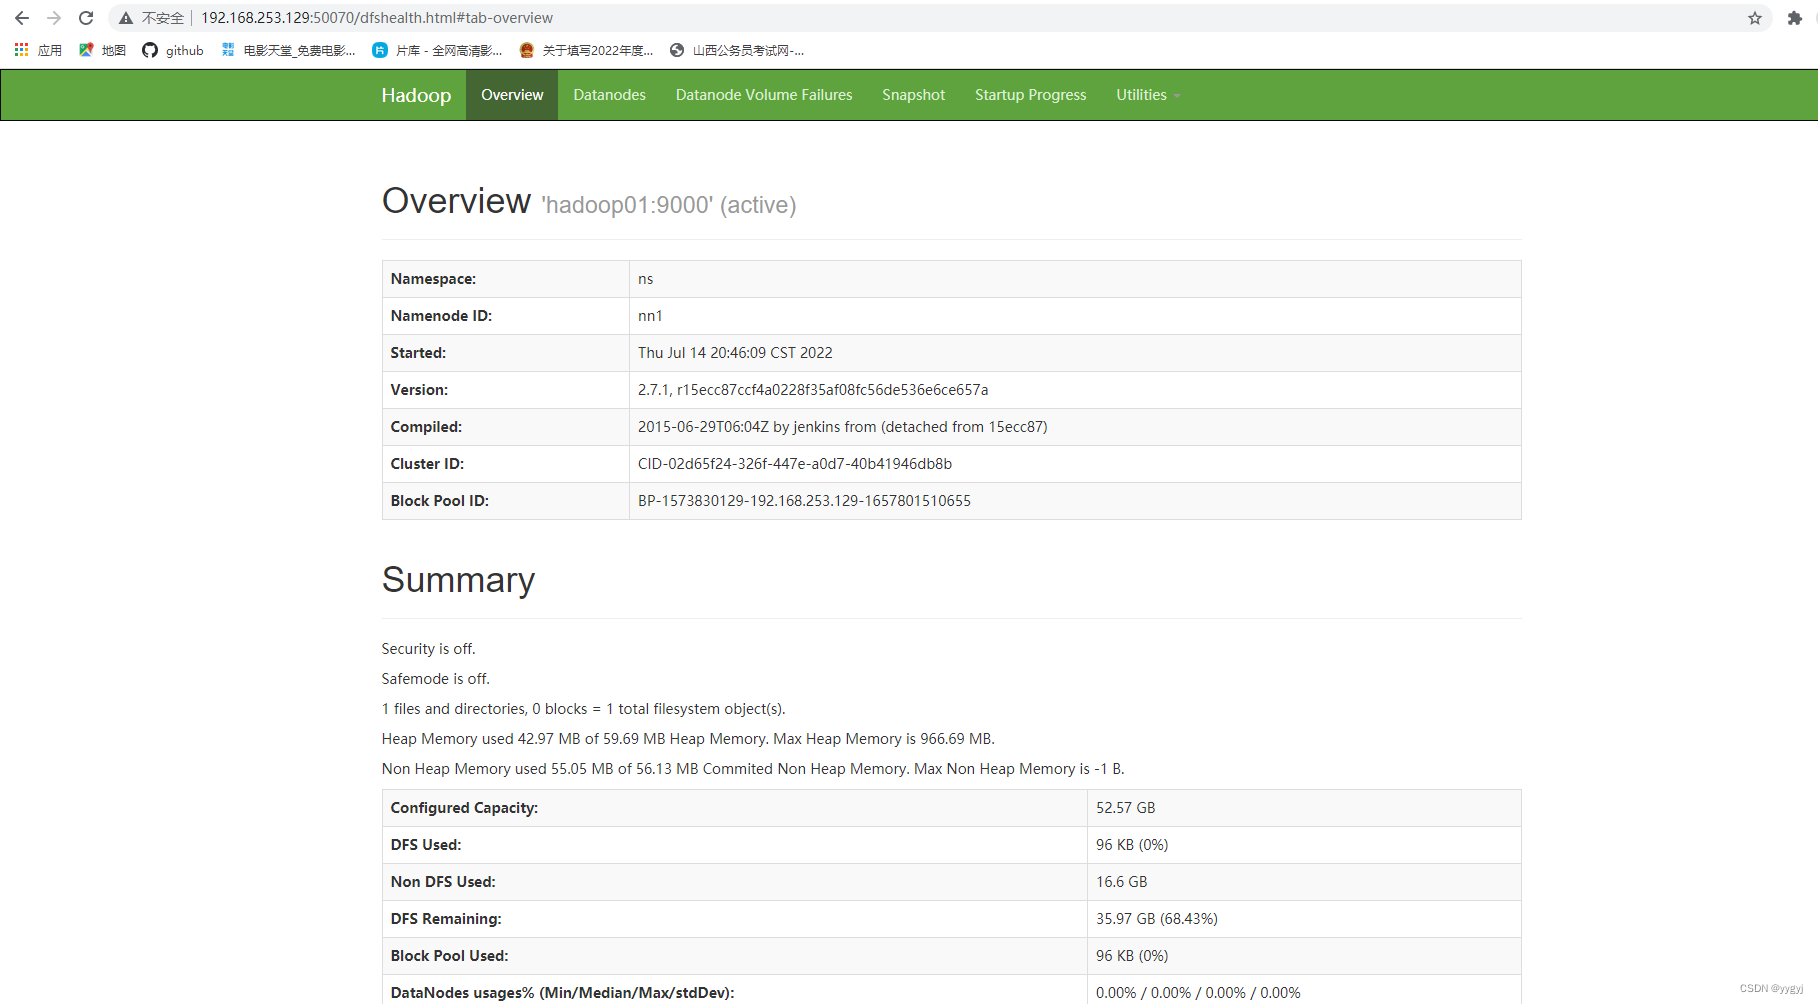Viewport: 1818px width, 1004px height.
Task: Reload the page with refresh icon
Action: [x=86, y=18]
